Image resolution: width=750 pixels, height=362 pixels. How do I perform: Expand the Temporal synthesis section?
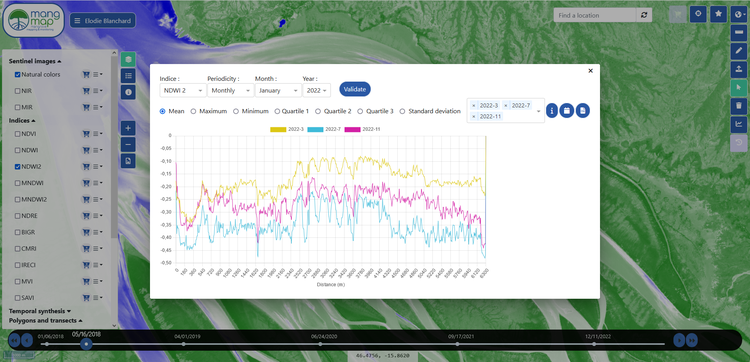(40, 311)
